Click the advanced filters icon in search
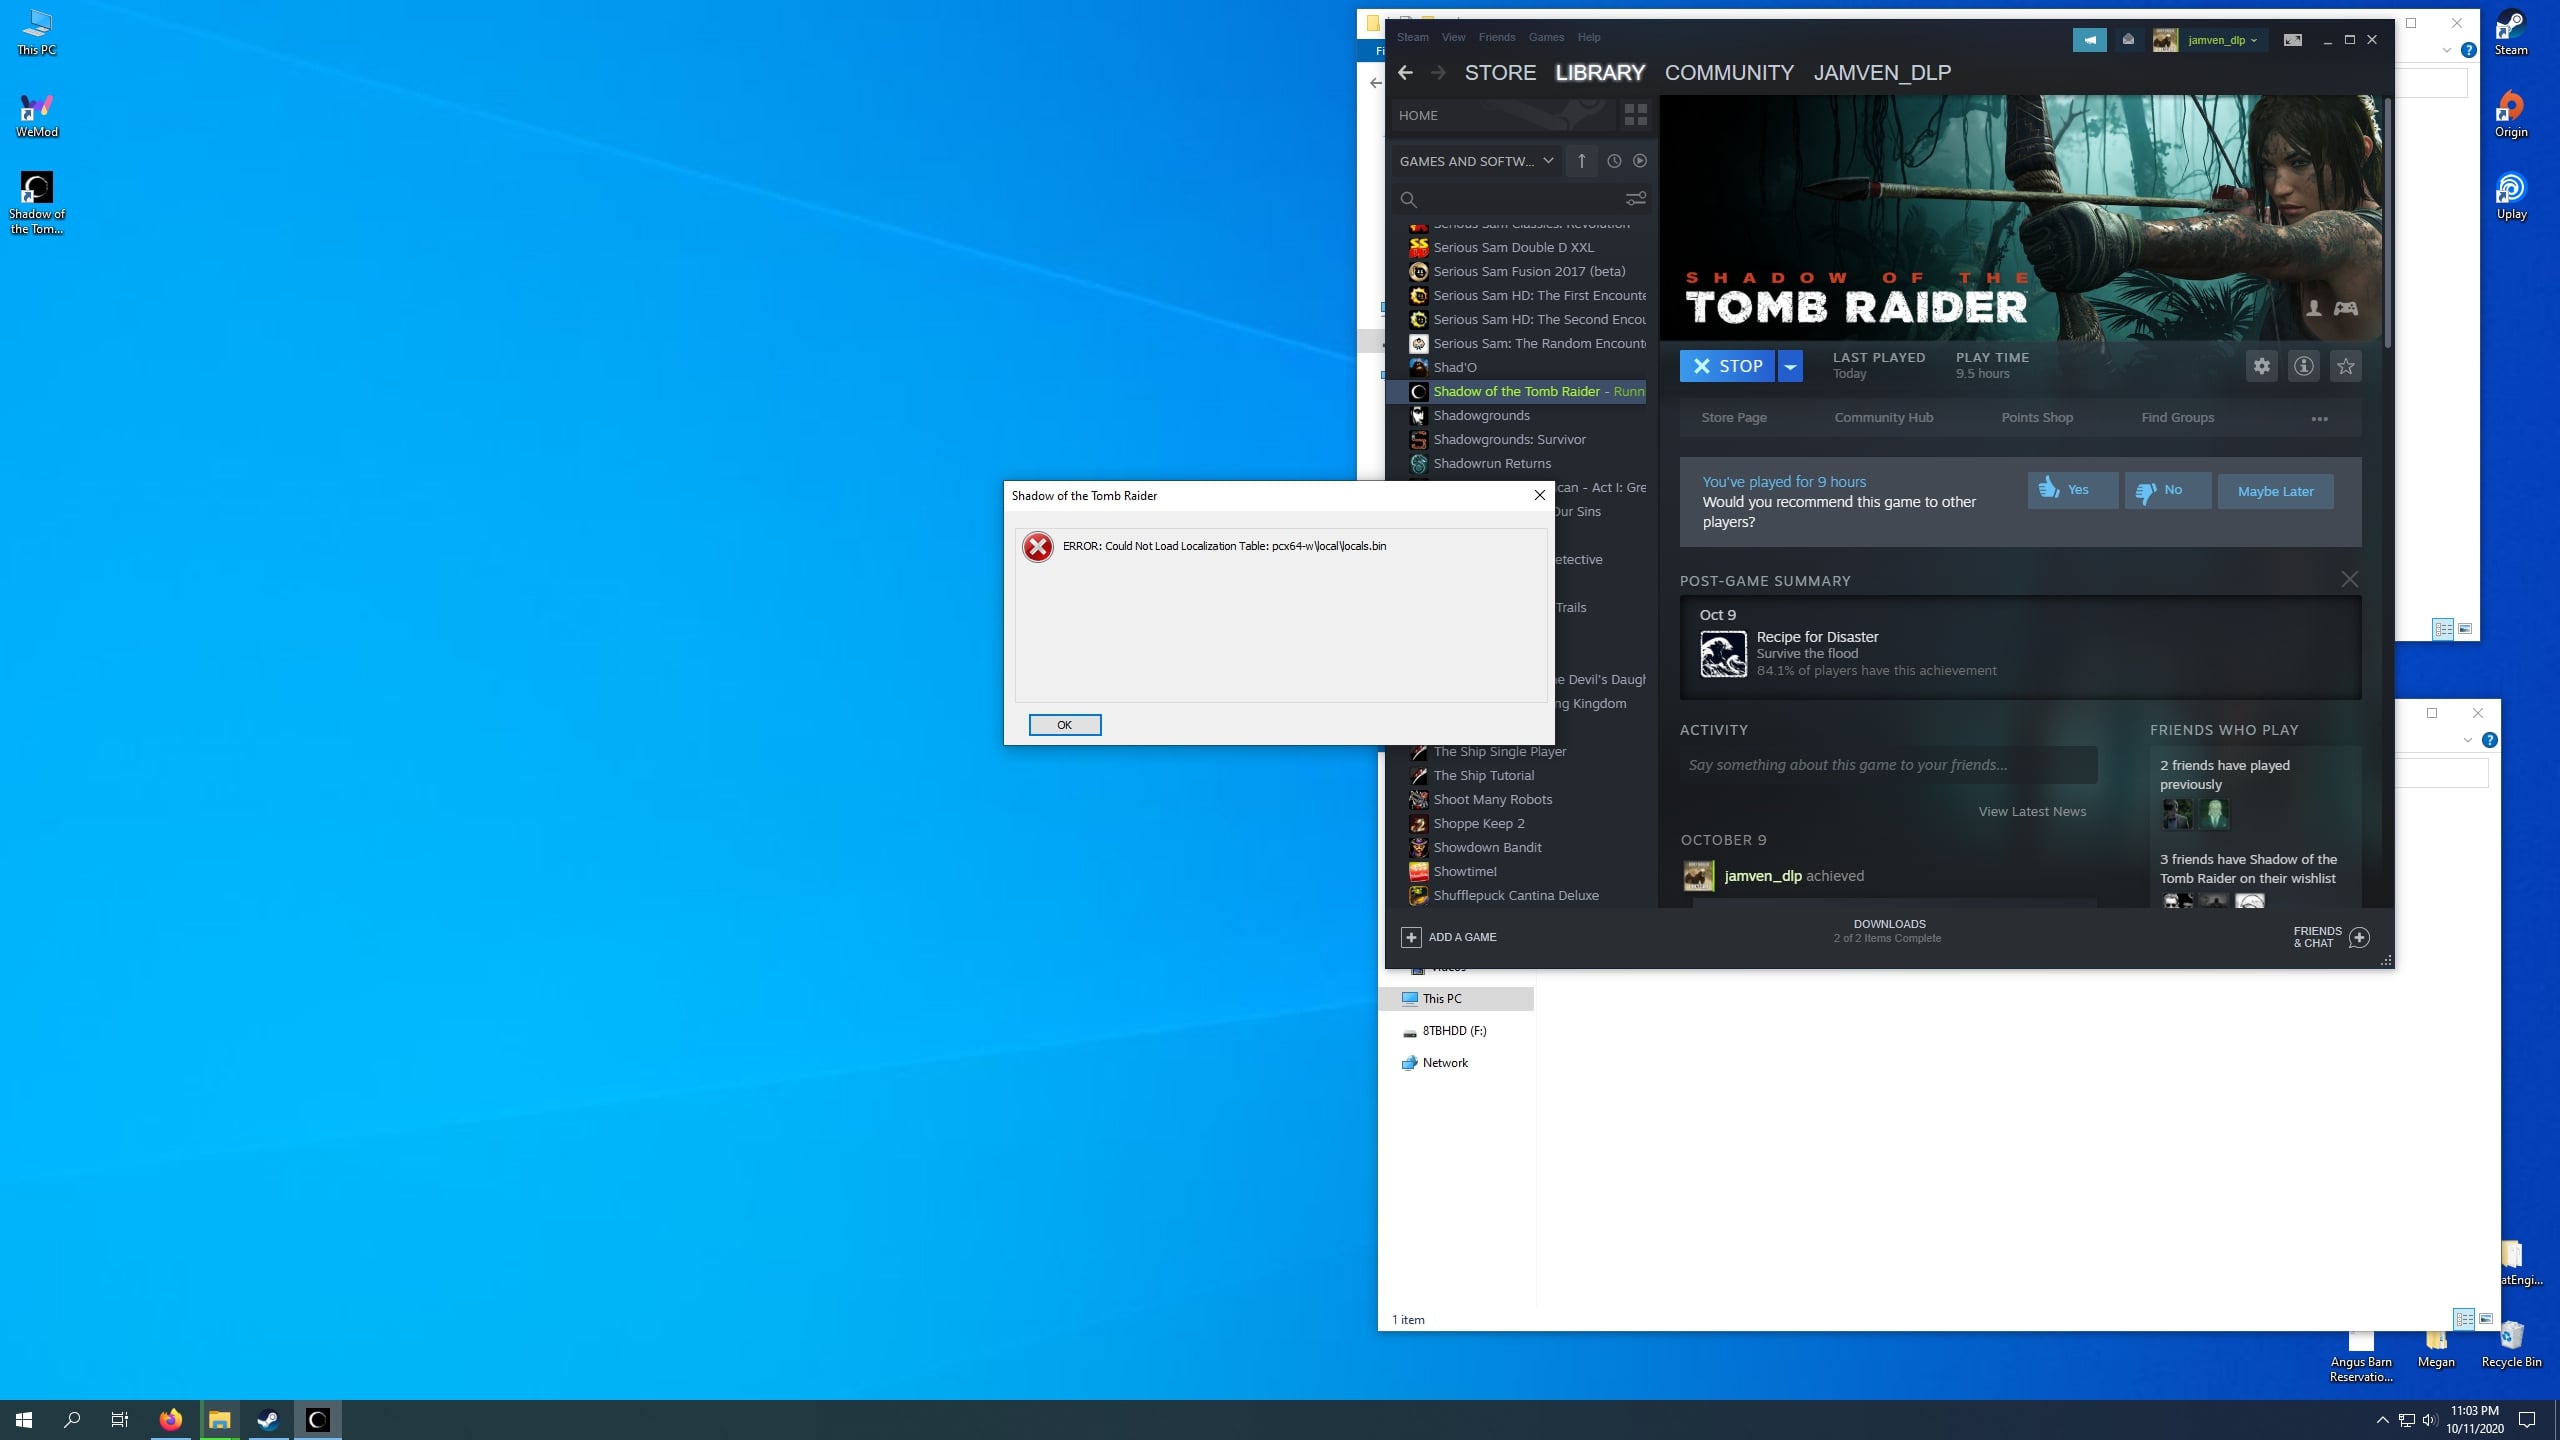The image size is (2560, 1440). pyautogui.click(x=1635, y=199)
